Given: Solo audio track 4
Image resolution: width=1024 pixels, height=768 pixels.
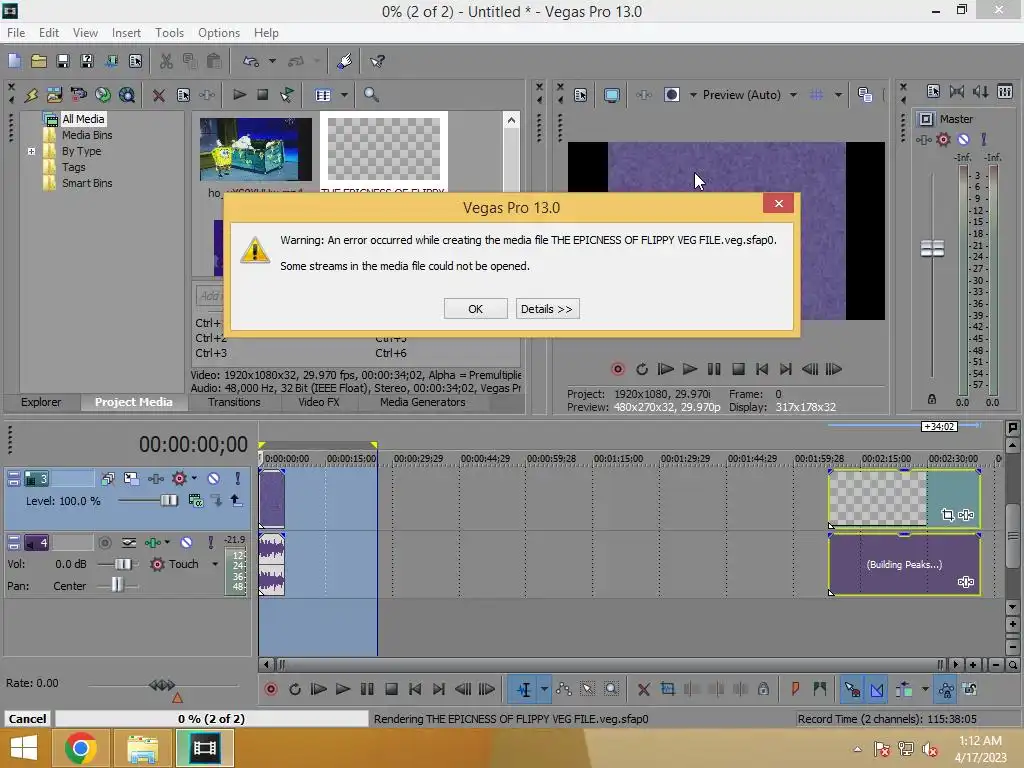Looking at the screenshot, I should 210,543.
